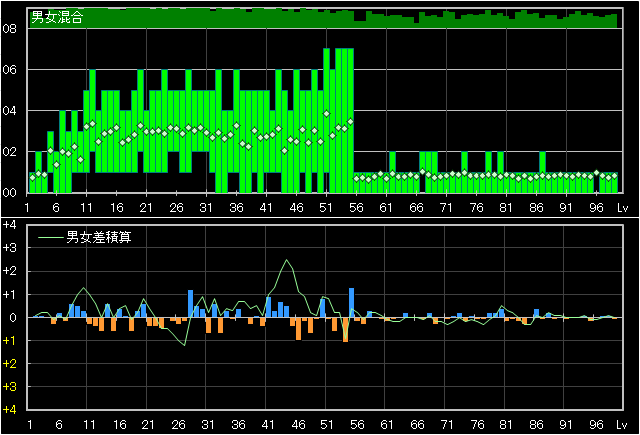
Task: Select the green line sample beside 男女差積算
Action: coord(51,237)
